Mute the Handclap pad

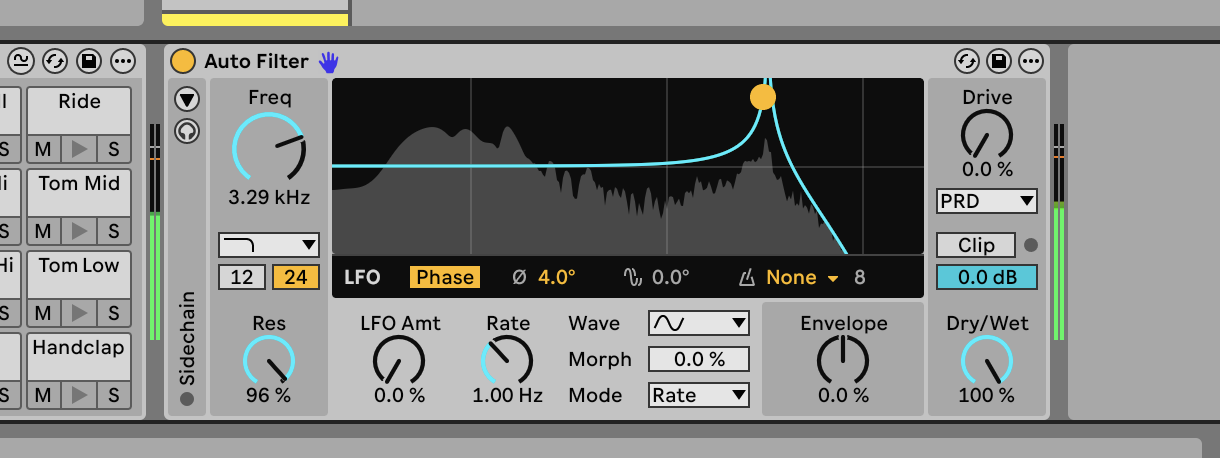point(42,395)
